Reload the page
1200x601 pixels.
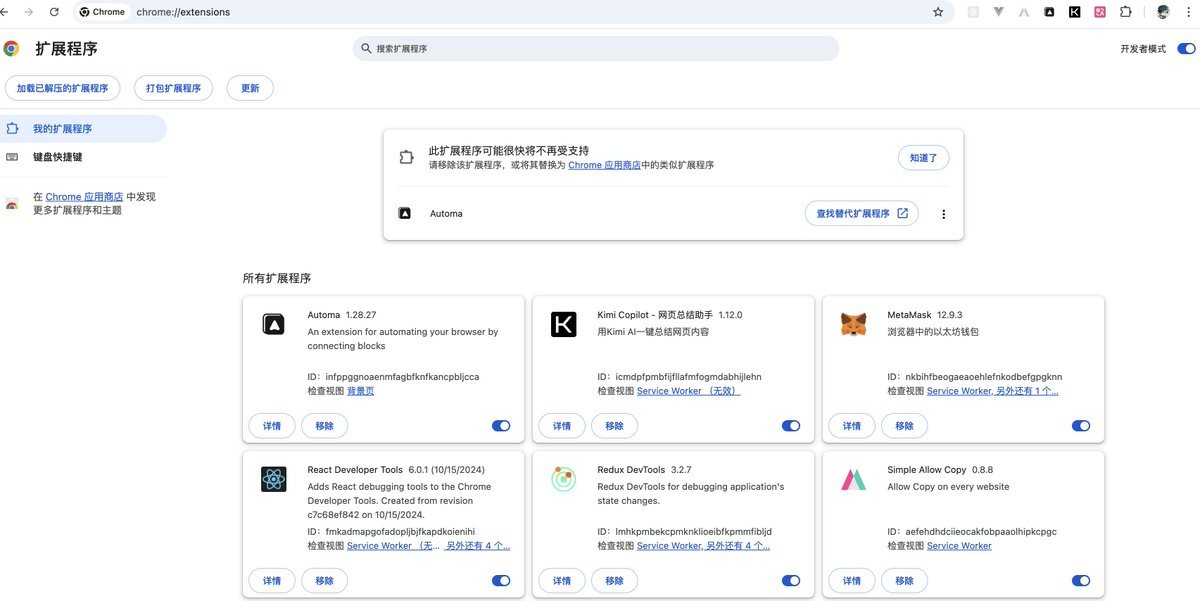tap(54, 12)
